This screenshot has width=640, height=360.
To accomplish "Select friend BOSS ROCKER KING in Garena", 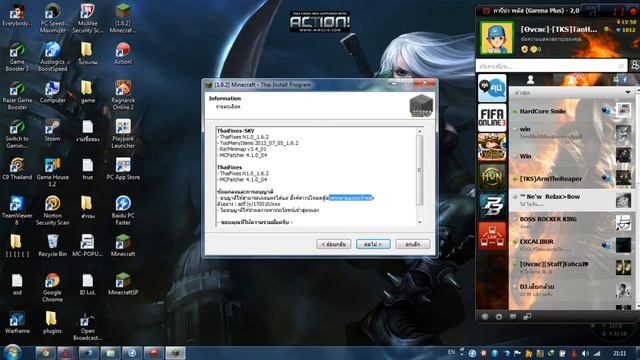I will coord(571,222).
